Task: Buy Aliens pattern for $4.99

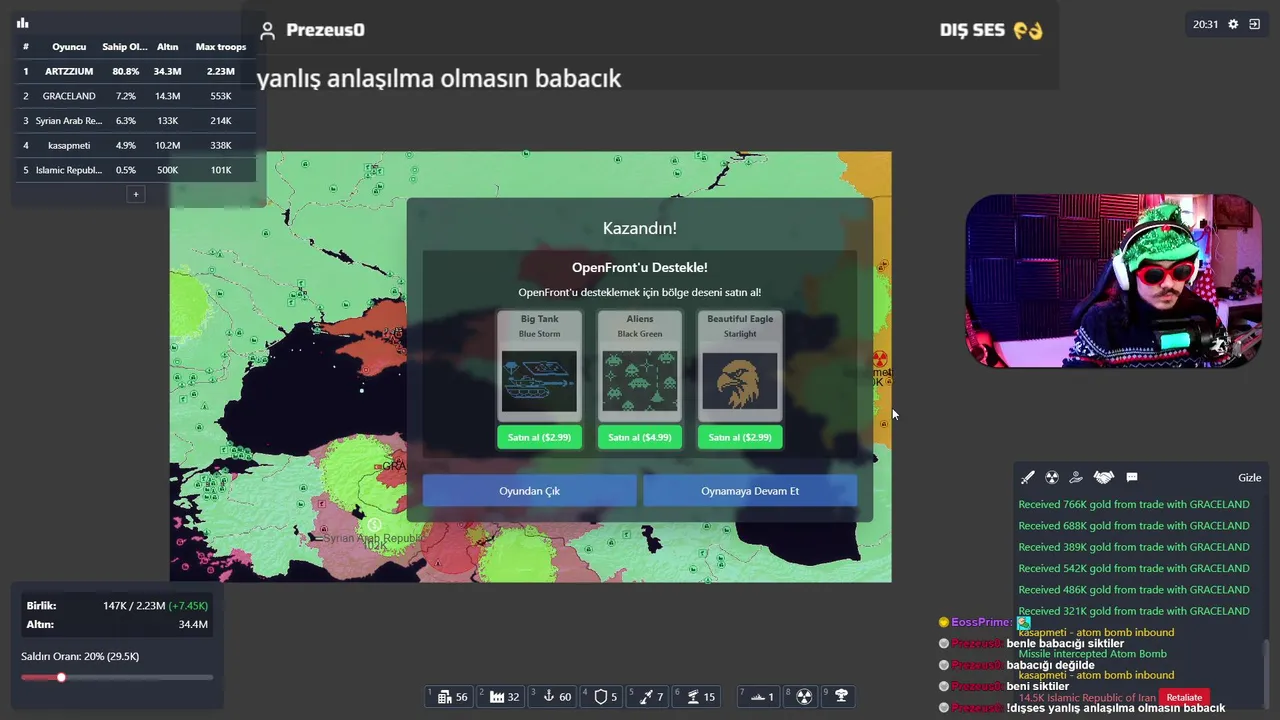Action: coord(639,437)
